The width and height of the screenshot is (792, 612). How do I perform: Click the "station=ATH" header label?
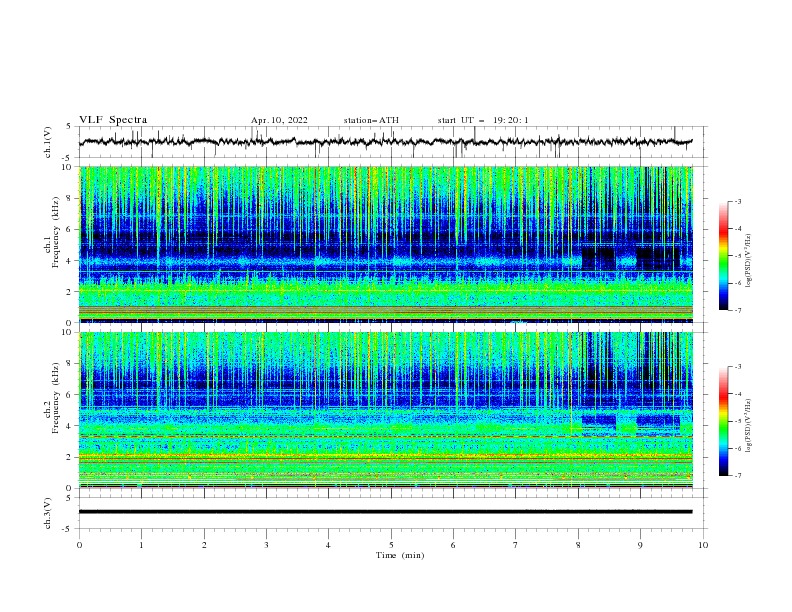tap(371, 120)
